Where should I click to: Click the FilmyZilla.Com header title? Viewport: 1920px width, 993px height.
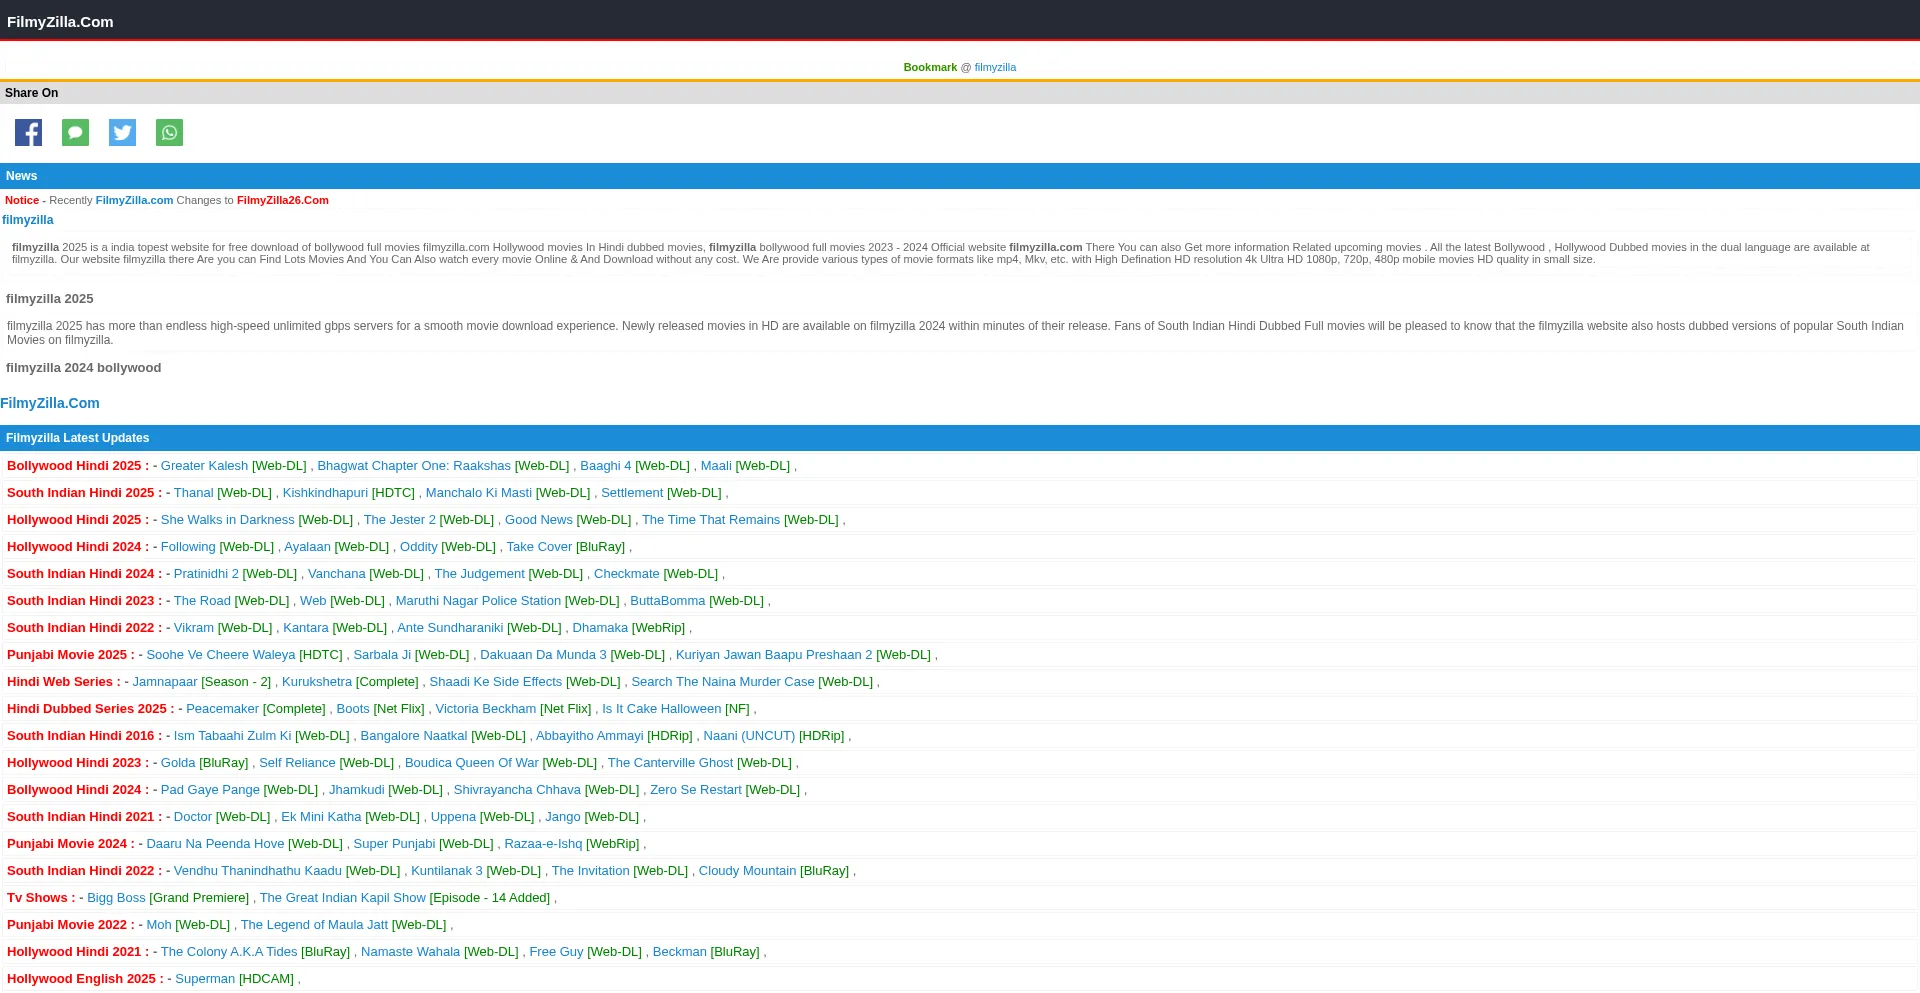click(x=60, y=21)
